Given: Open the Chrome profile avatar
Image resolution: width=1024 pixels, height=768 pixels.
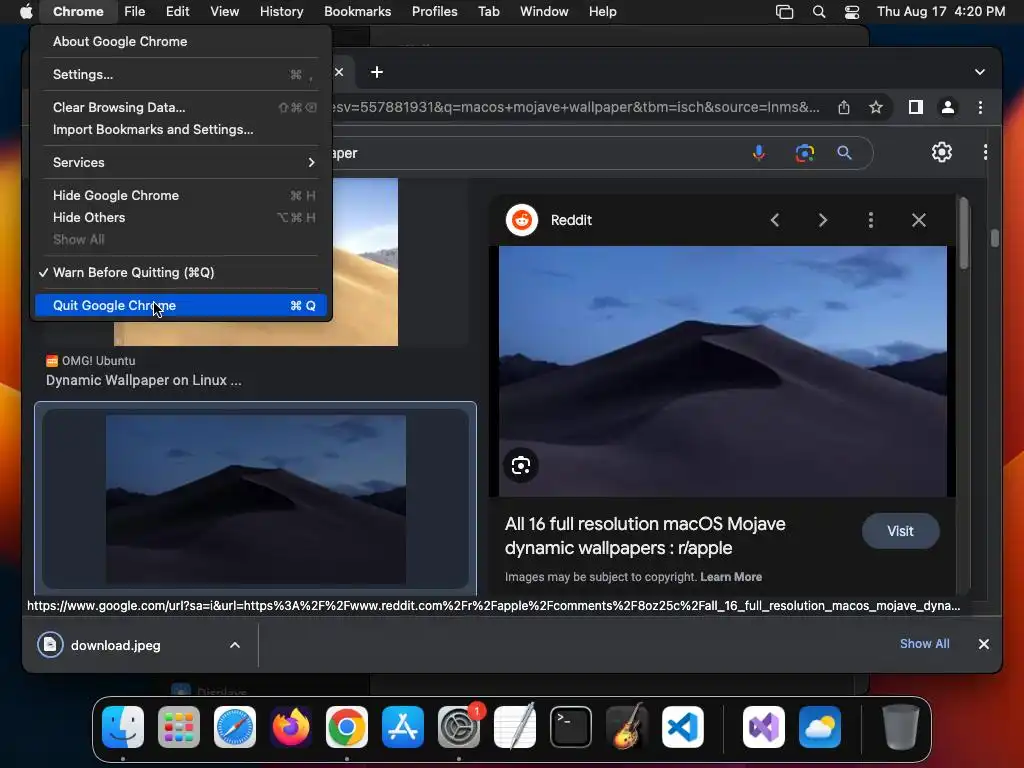Looking at the screenshot, I should (x=948, y=107).
